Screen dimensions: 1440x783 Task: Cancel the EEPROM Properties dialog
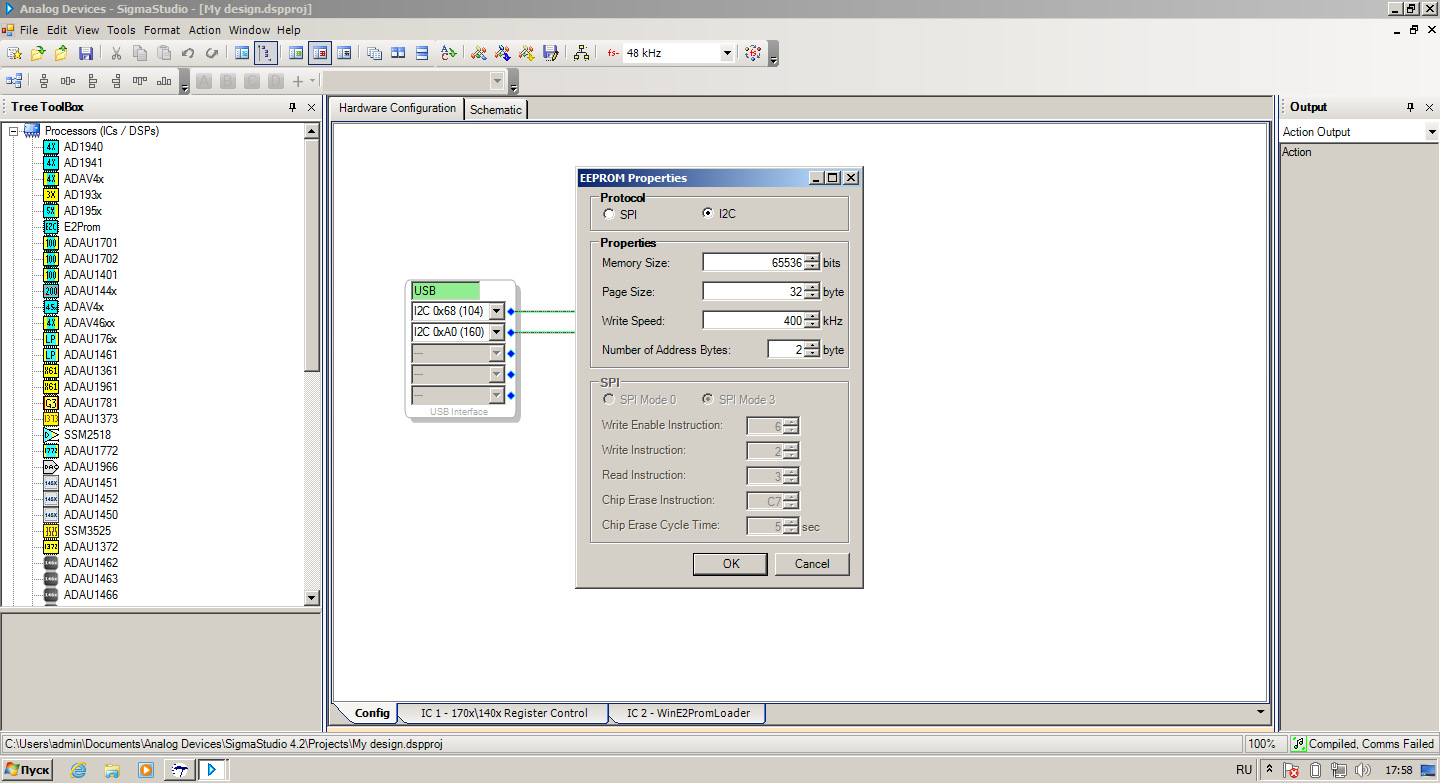point(812,564)
